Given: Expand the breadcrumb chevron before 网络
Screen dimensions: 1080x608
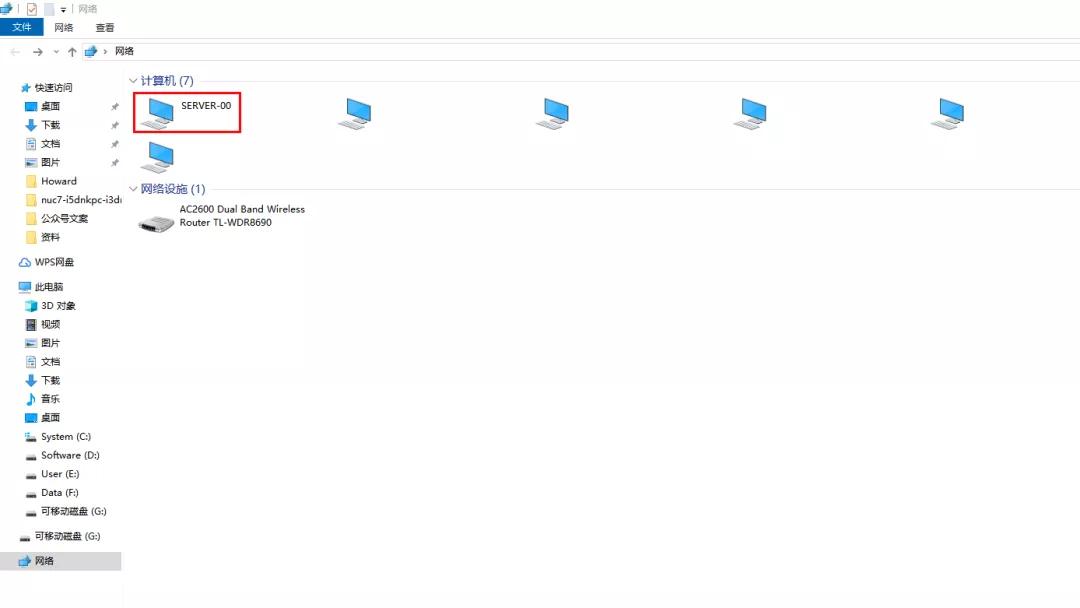Looking at the screenshot, I should [x=105, y=52].
